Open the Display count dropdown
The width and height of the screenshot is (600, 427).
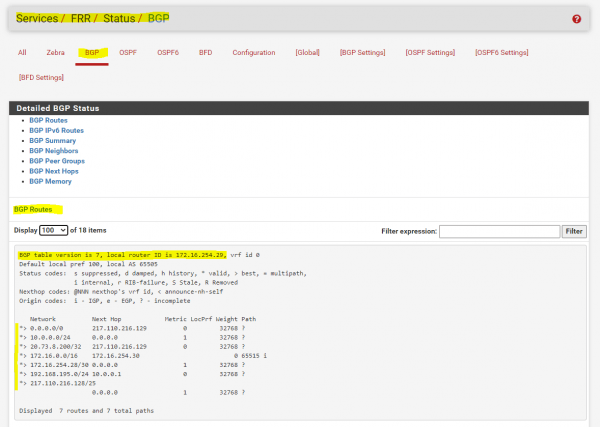[x=54, y=231]
